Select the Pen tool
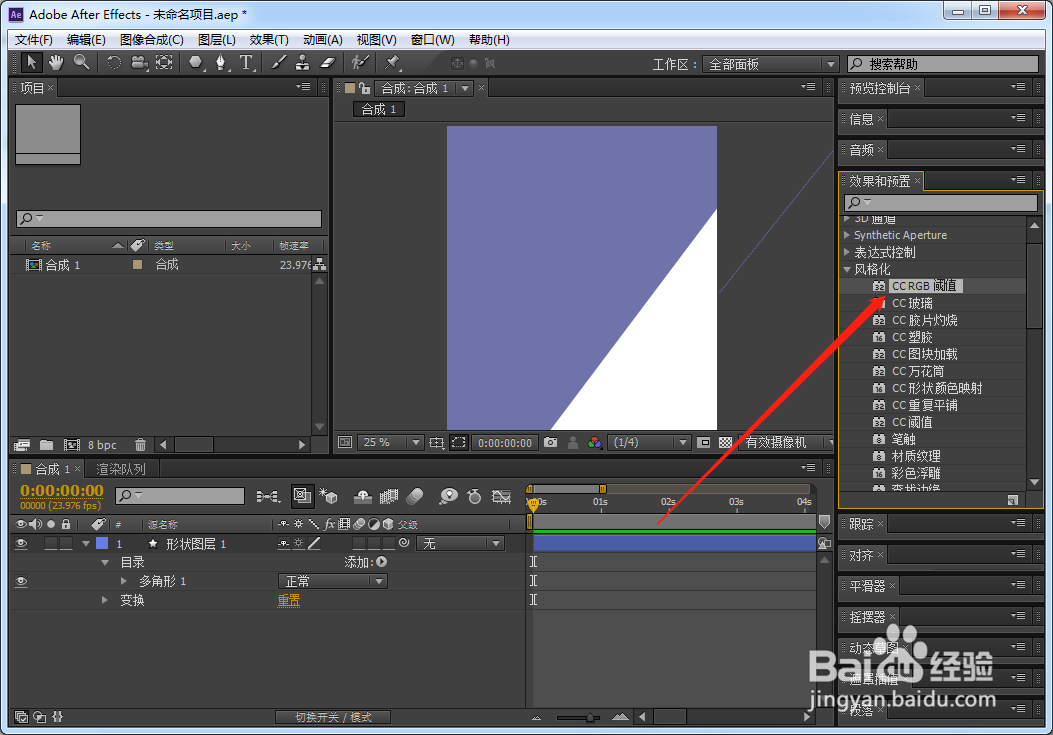 (221, 63)
